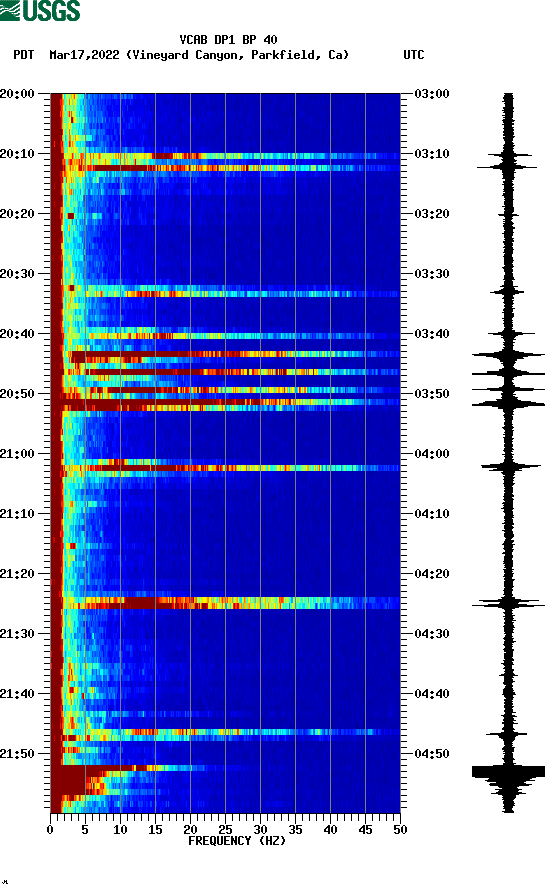Click the 21:40 PDT time label
This screenshot has height=893, width=552.
coord(17,694)
